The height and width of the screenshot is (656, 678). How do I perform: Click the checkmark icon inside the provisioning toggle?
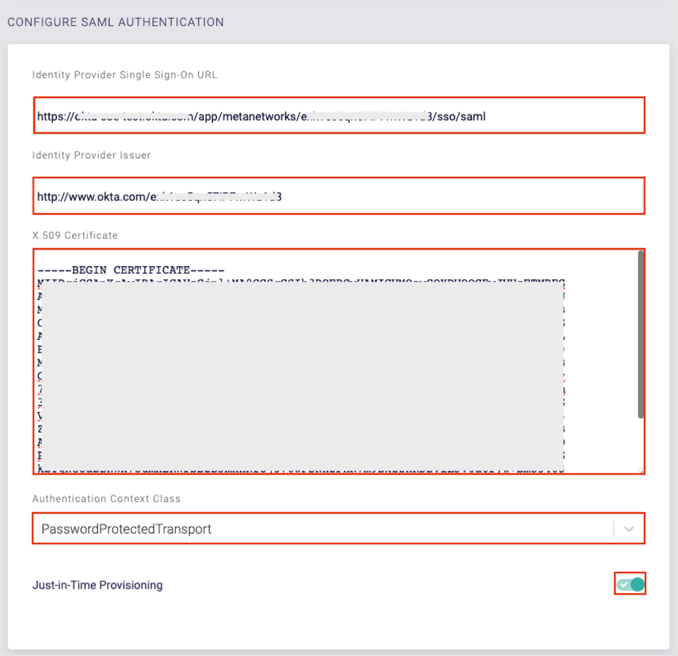[624, 584]
